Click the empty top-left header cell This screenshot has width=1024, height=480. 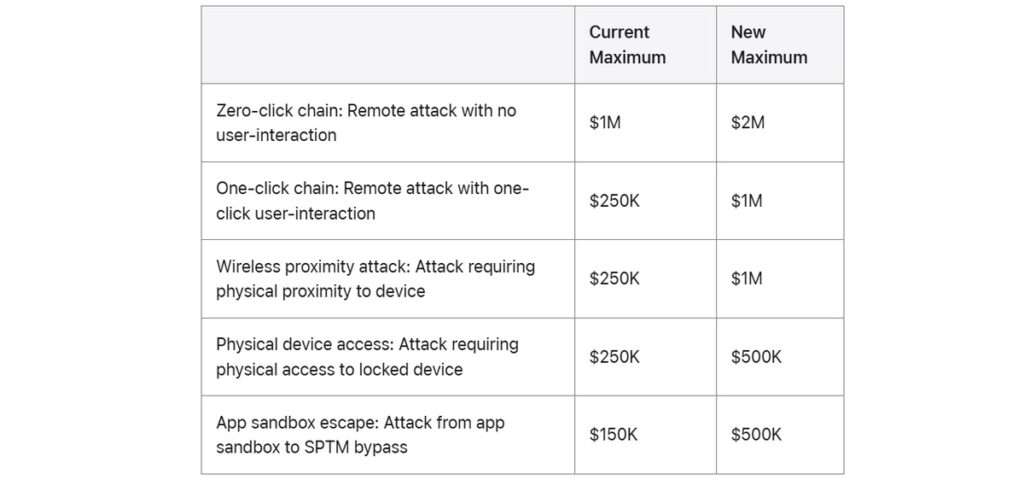(x=387, y=45)
